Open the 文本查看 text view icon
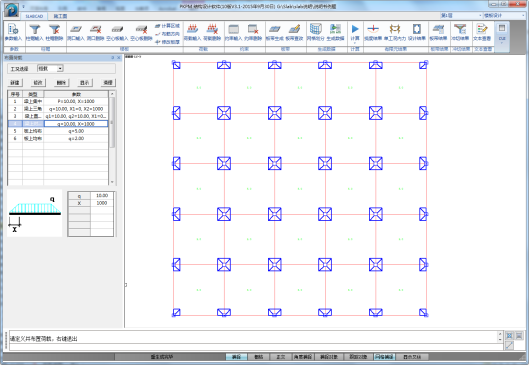Screen dimensions: 530x365 482,32
